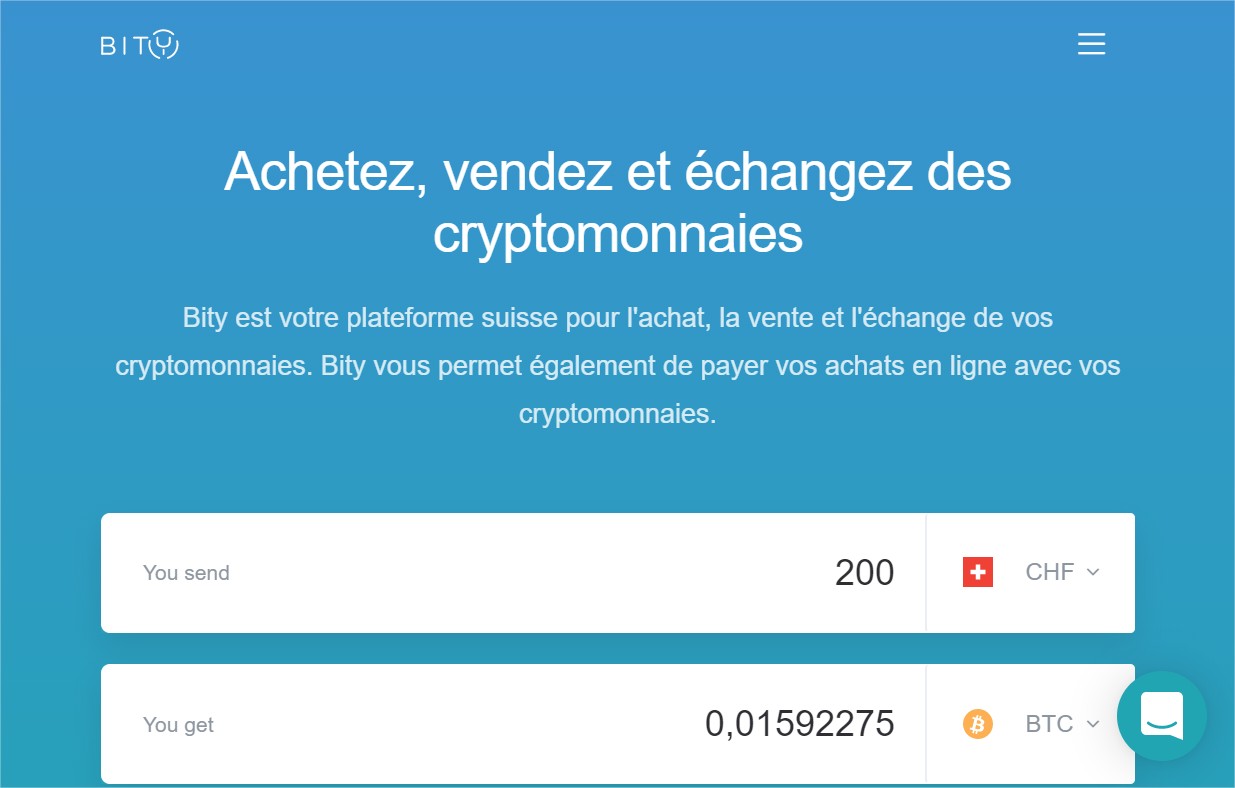The image size is (1235, 788).
Task: Expand the chevron next to BTC
Action: [x=1093, y=724]
